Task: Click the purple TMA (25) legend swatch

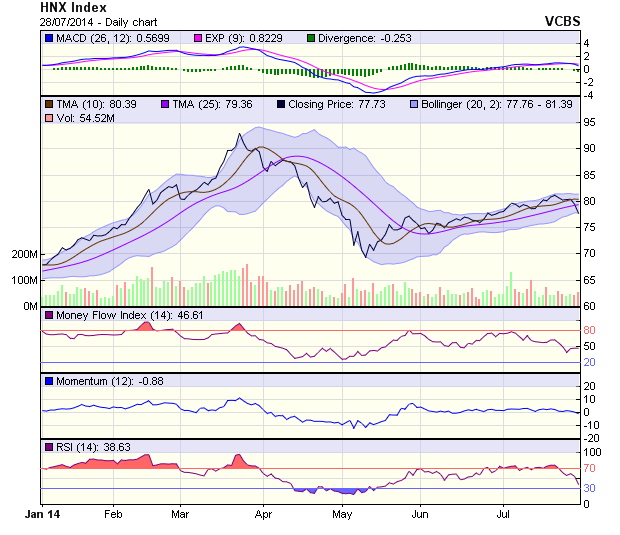Action: coord(164,103)
